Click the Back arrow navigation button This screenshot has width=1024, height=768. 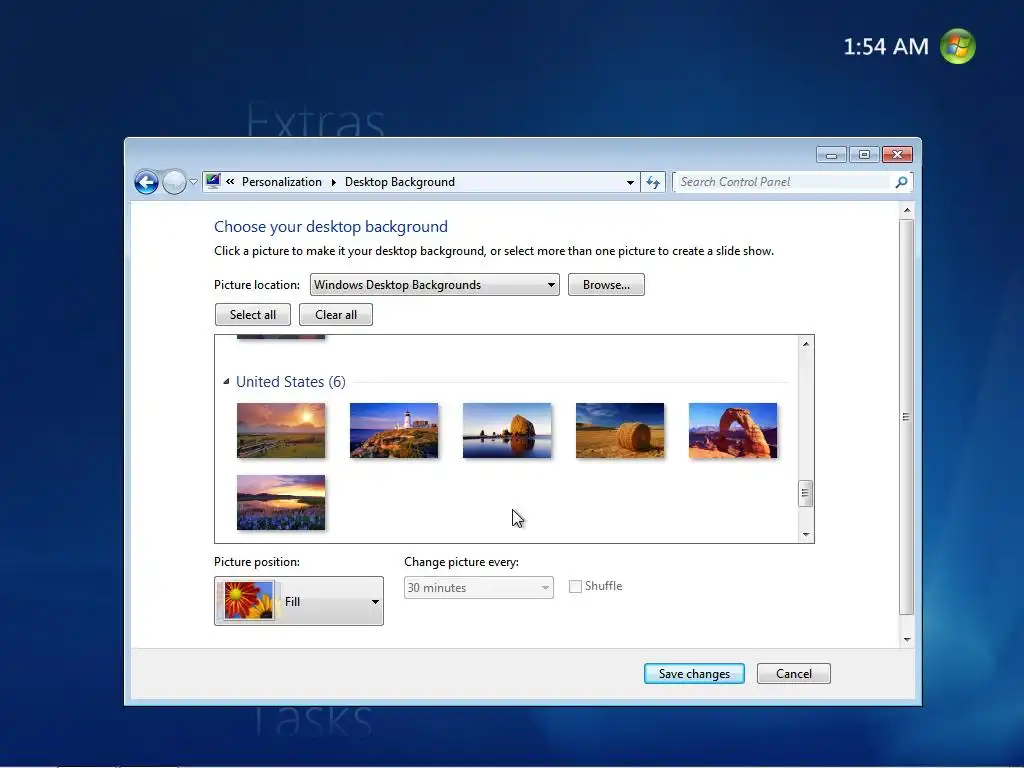pyautogui.click(x=146, y=182)
